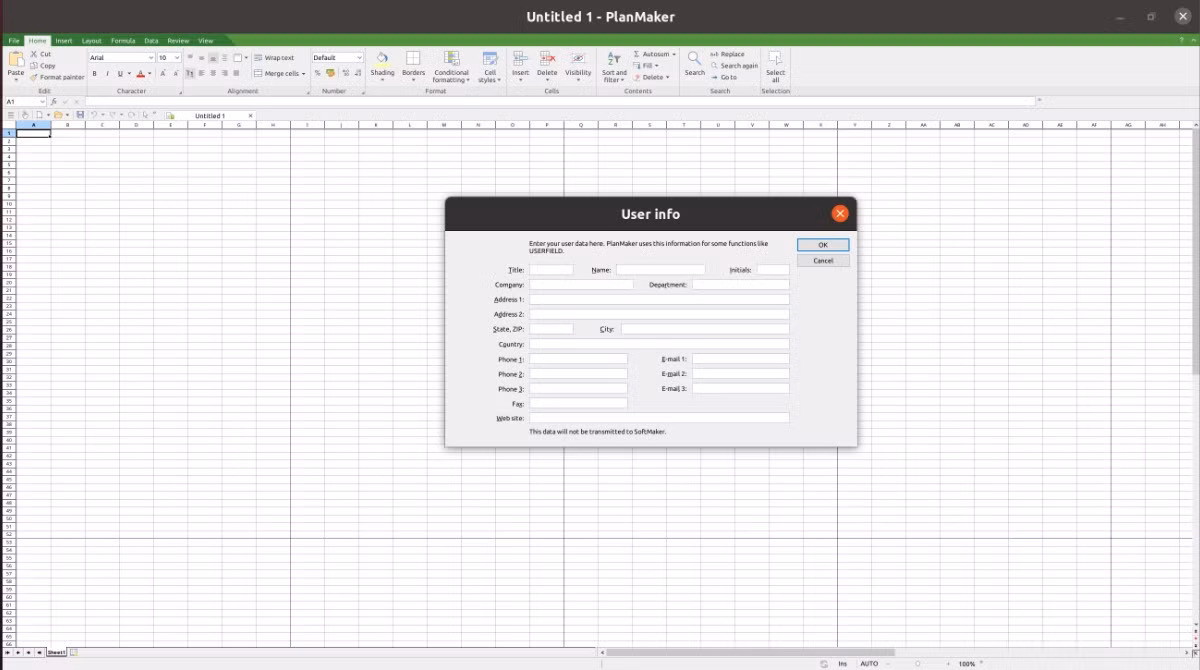Click the New document icon in quick toolbar
The width and height of the screenshot is (1200, 670).
point(39,116)
